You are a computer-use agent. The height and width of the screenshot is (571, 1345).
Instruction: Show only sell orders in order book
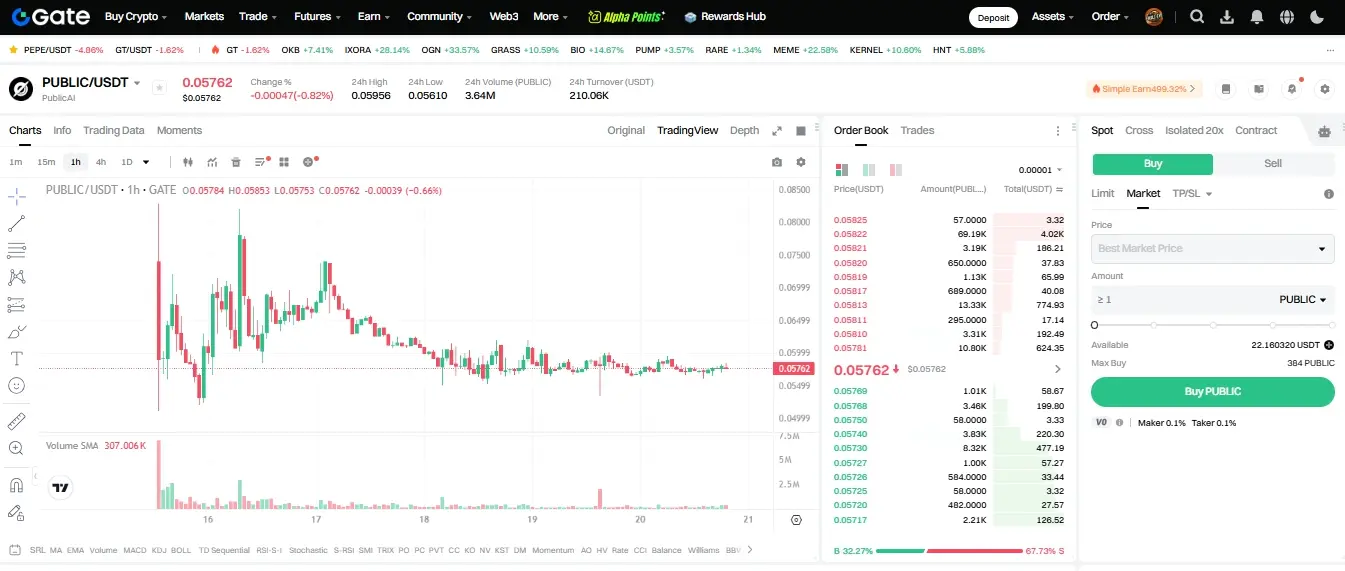895,170
